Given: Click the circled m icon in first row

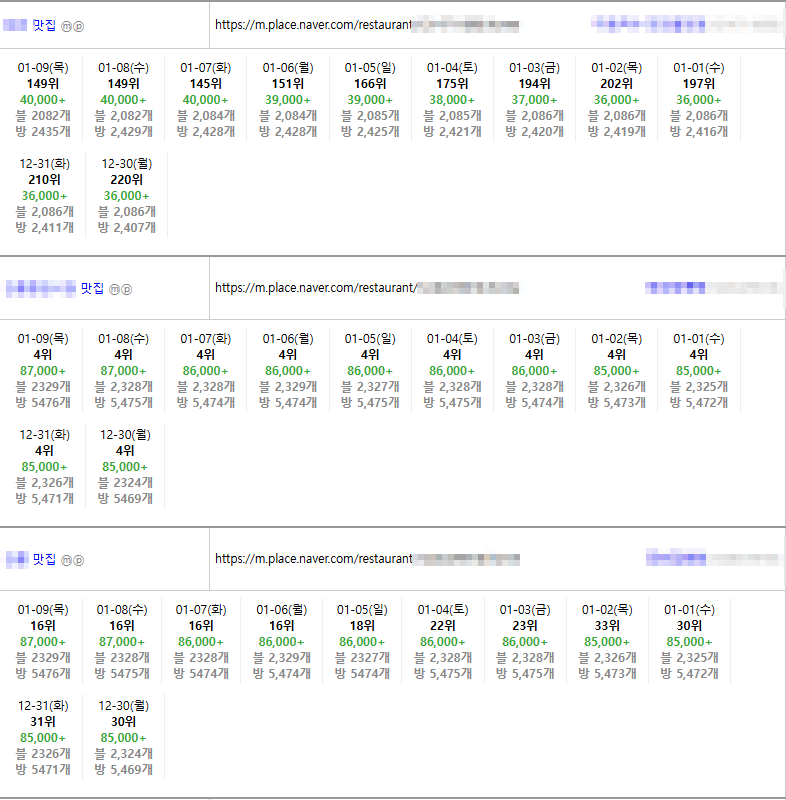Looking at the screenshot, I should (x=66, y=25).
